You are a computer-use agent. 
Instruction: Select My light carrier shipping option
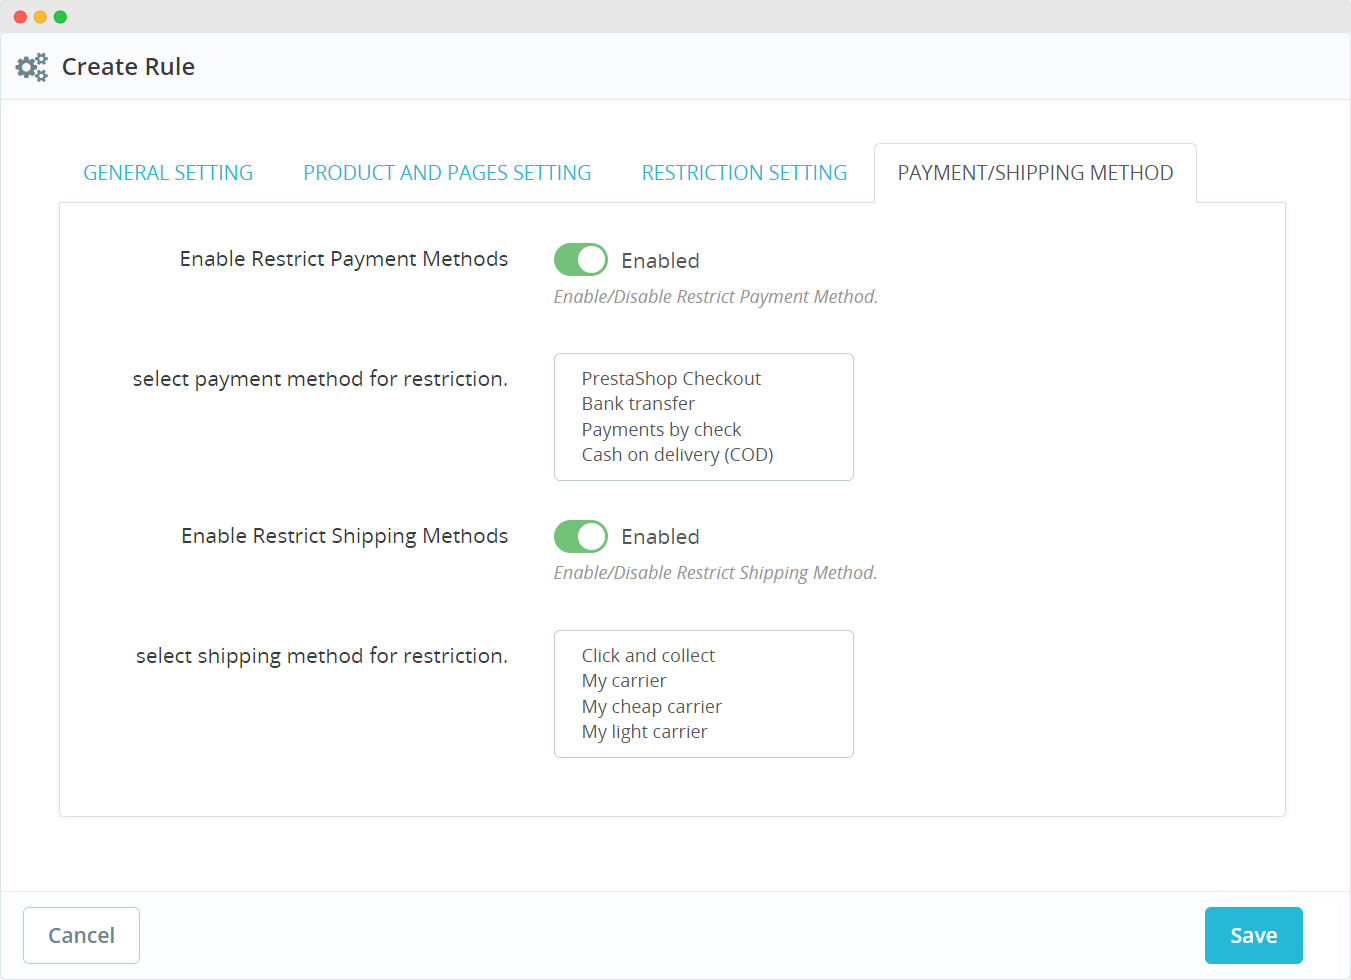(x=644, y=732)
